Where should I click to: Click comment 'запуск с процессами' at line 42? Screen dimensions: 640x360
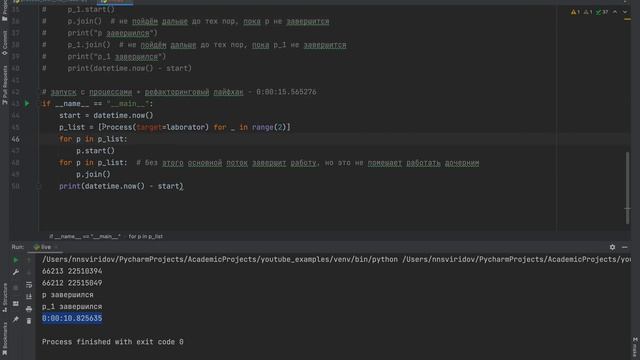click(91, 92)
